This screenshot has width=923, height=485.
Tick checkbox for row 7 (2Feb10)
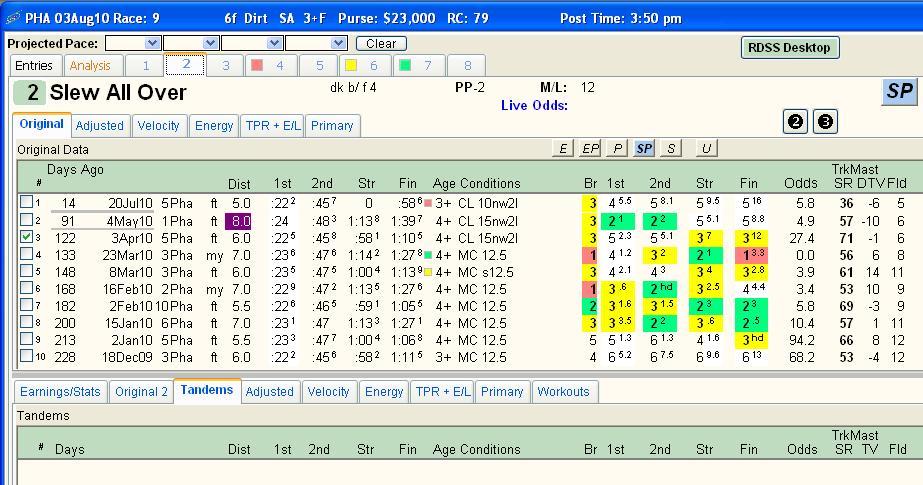pos(26,305)
